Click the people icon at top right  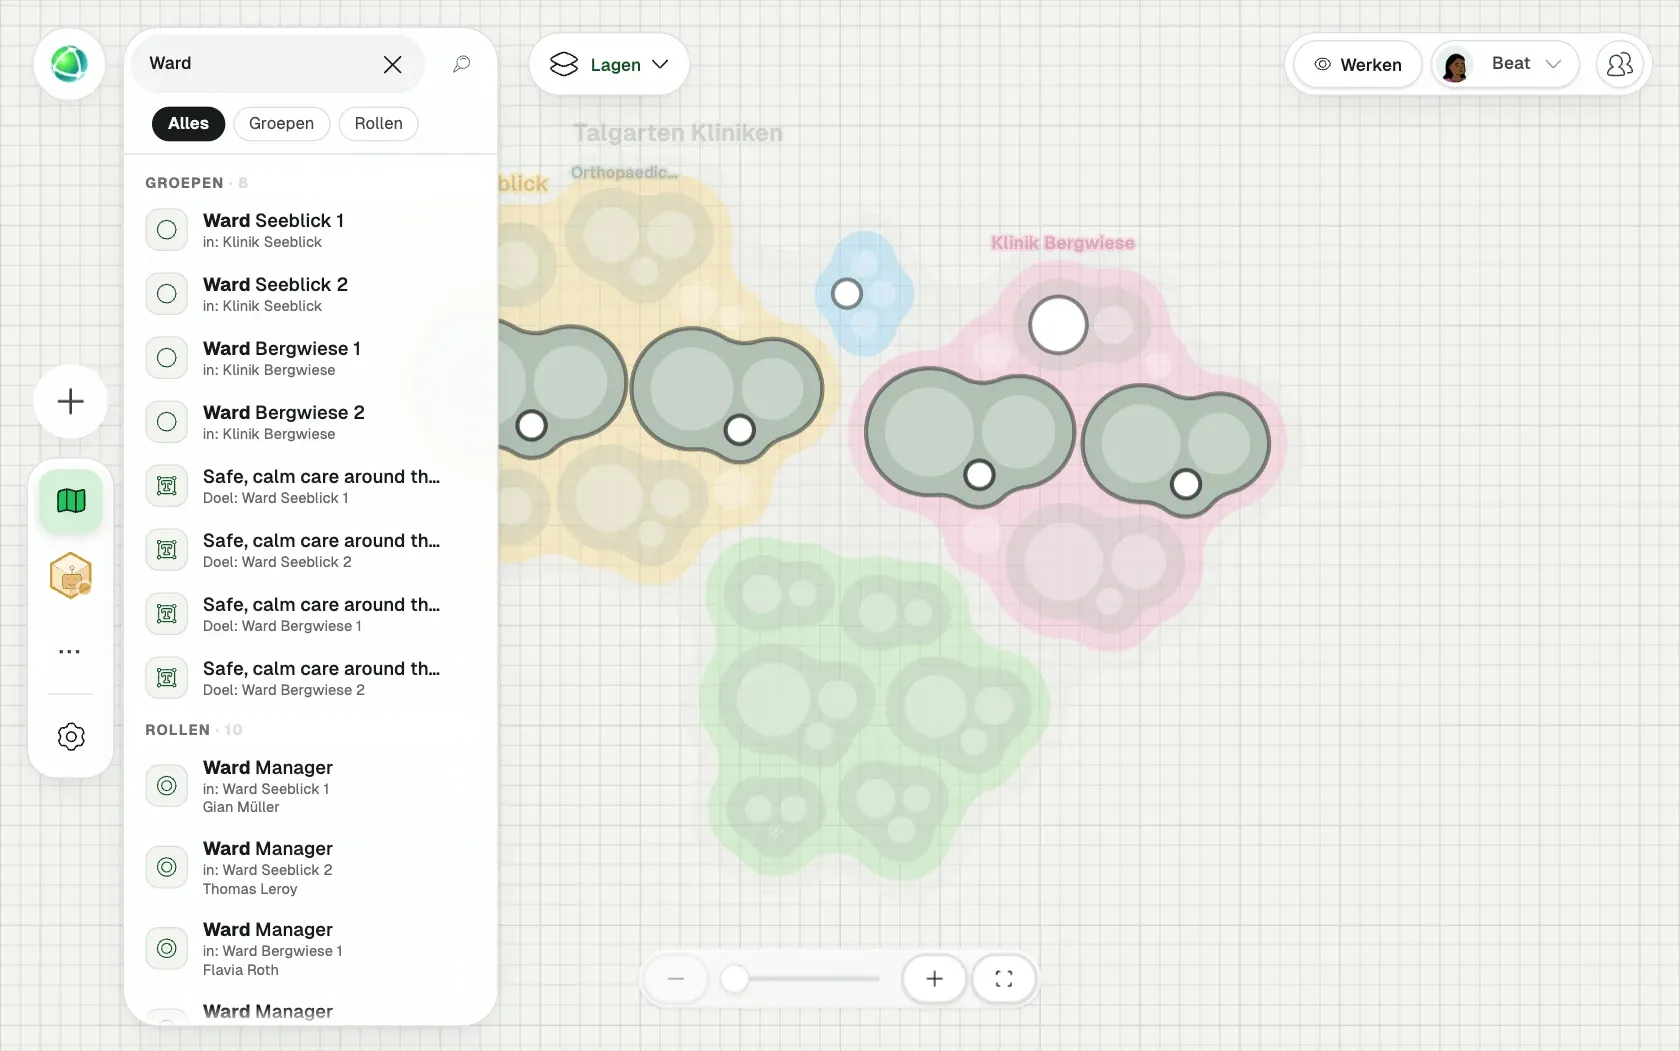[x=1619, y=64]
